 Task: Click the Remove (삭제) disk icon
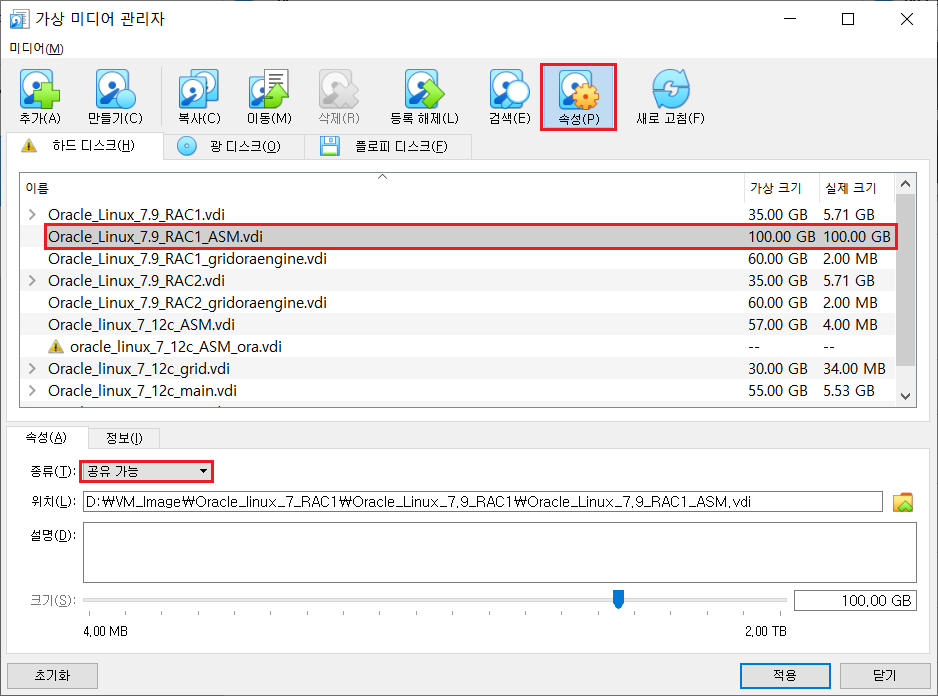[339, 90]
